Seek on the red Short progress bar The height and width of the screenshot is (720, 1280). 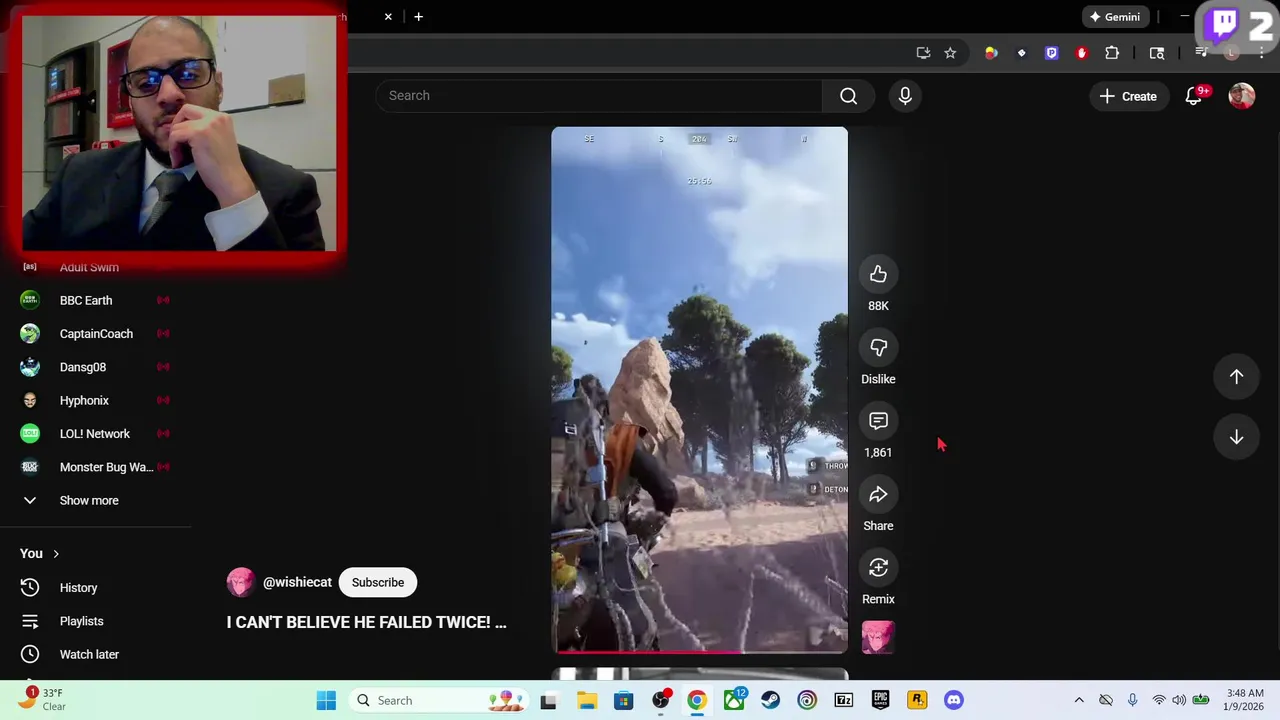(699, 652)
